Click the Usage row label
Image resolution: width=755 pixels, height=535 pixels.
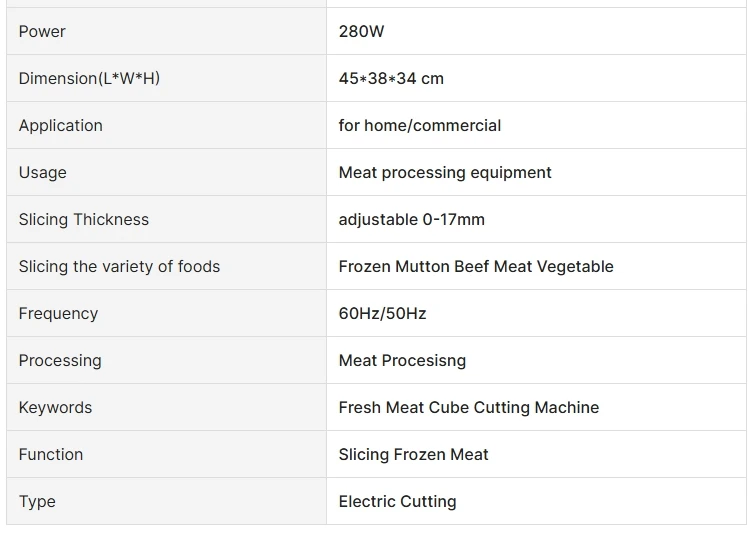pyautogui.click(x=42, y=172)
